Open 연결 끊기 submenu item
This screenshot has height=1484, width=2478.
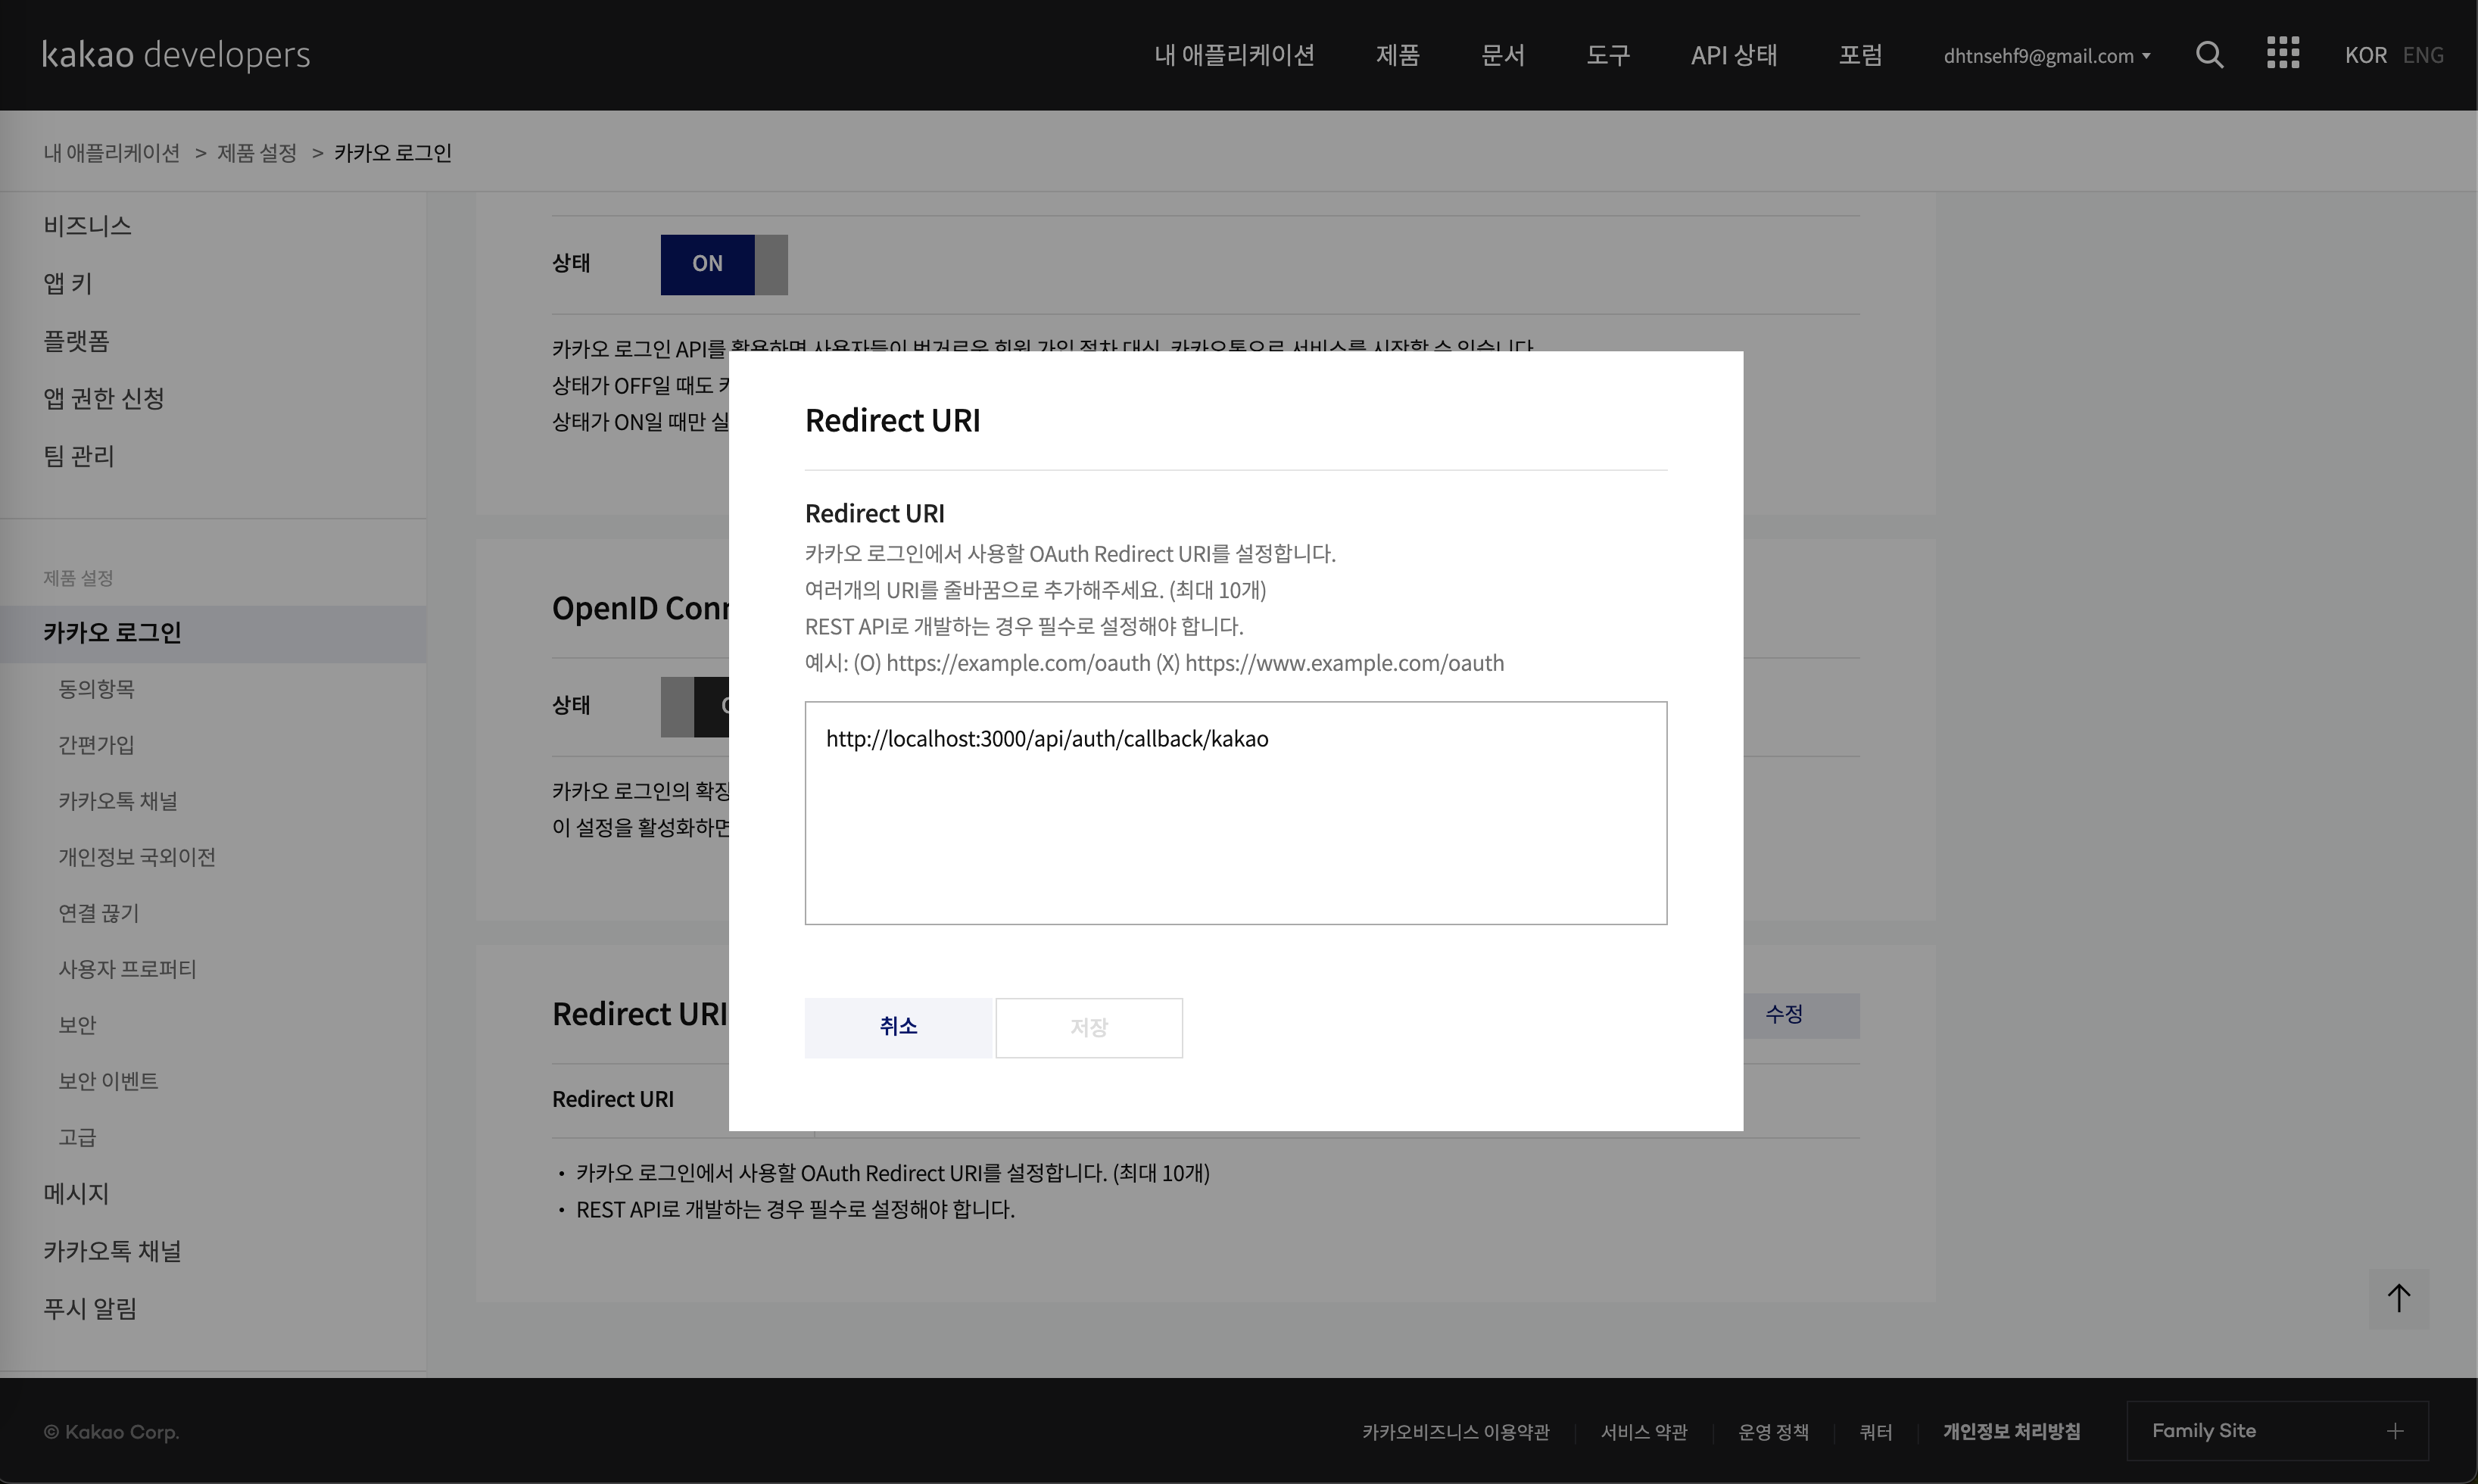98,913
